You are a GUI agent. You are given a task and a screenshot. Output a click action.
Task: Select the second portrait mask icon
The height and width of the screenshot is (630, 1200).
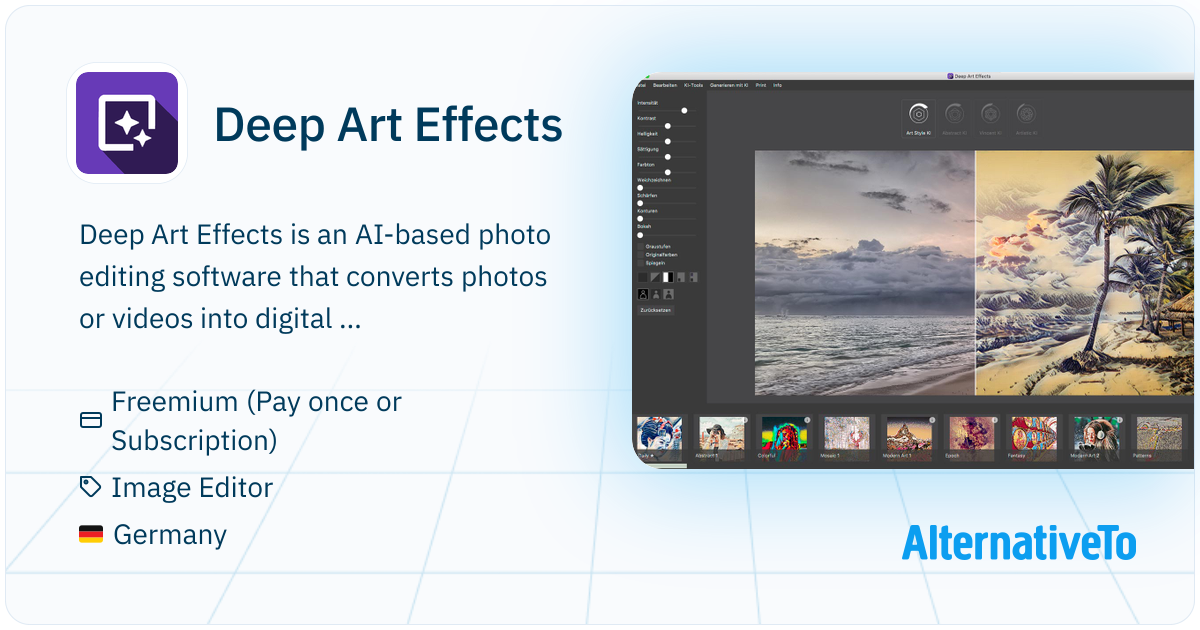656,294
